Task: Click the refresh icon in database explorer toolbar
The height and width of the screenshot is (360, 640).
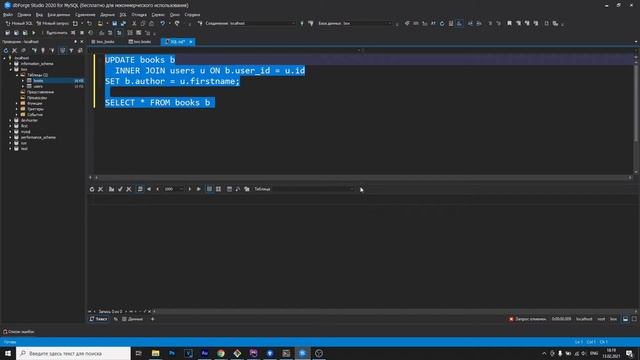Action: point(6,50)
